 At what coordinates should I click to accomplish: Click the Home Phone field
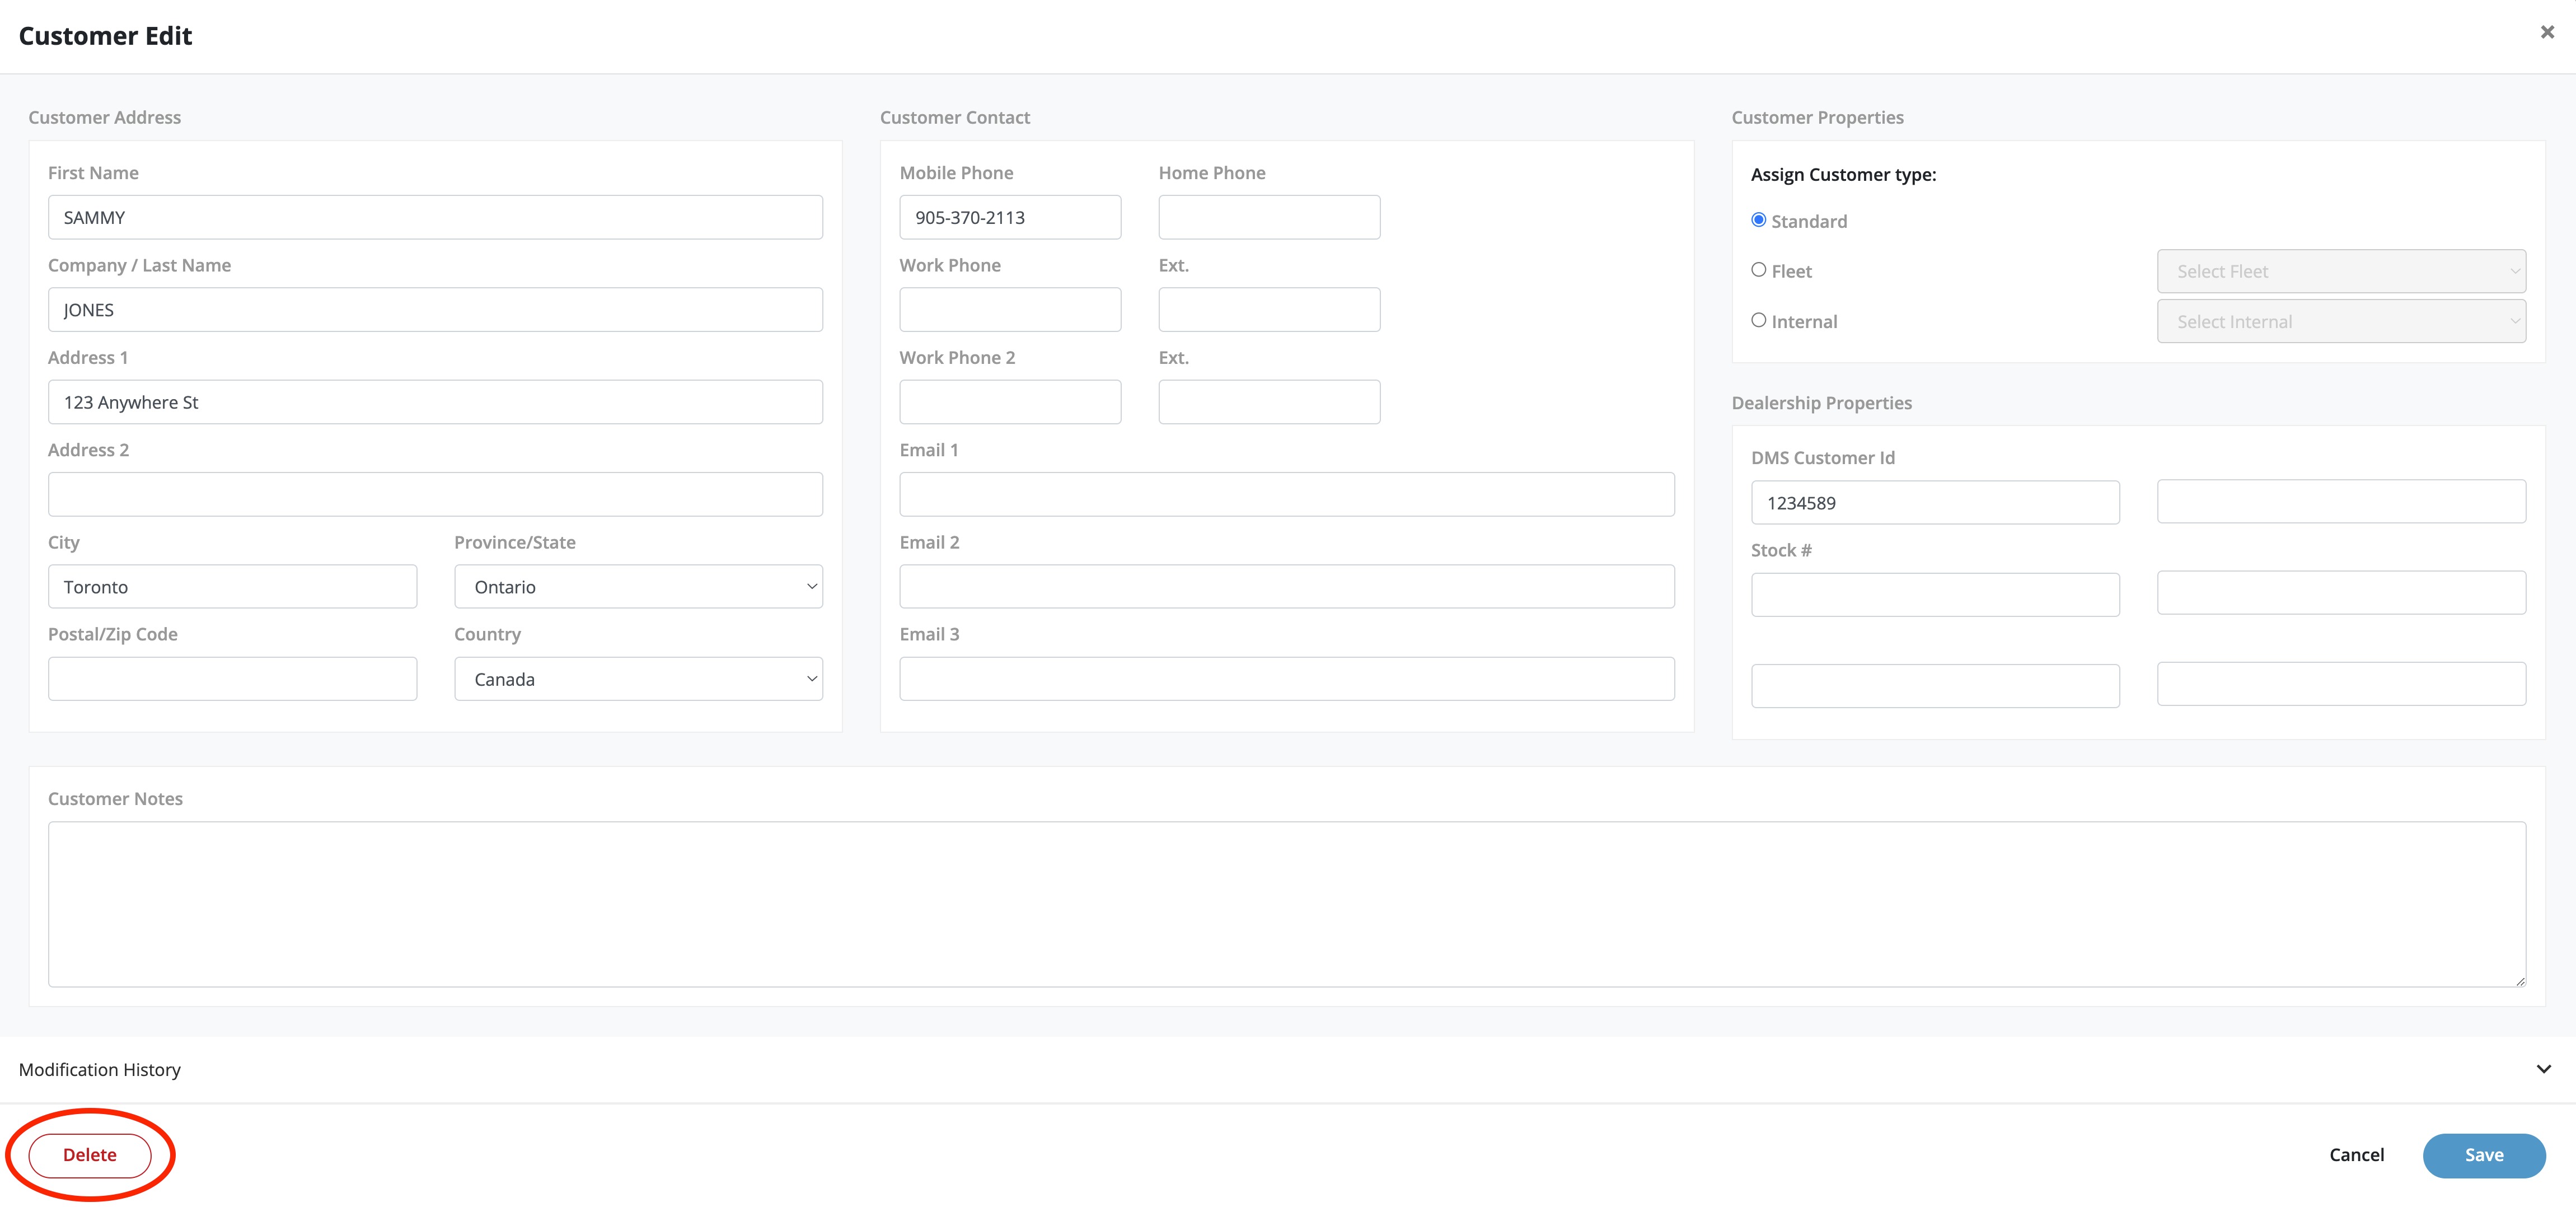coord(1268,217)
